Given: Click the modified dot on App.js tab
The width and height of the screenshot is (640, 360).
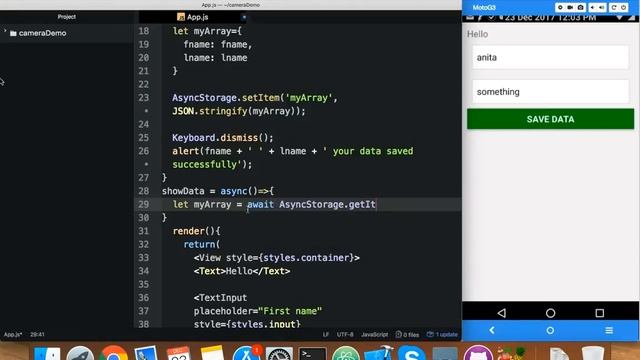Looking at the screenshot, I should click(x=244, y=17).
